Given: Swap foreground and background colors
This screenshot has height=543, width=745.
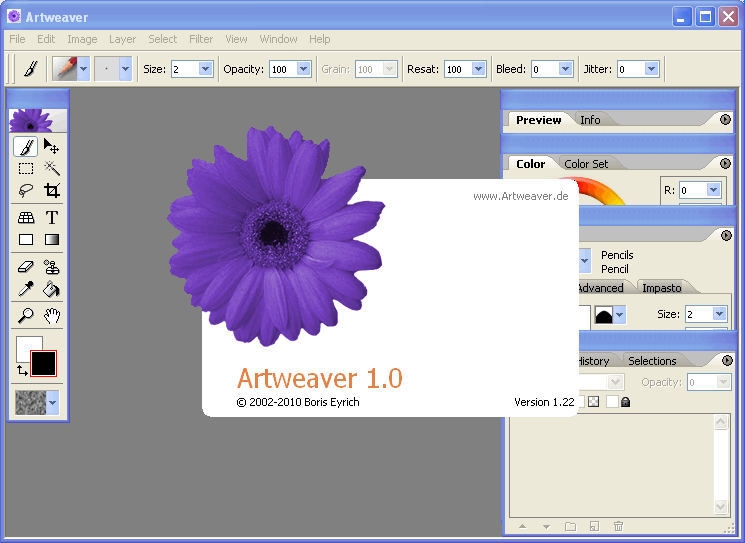Looking at the screenshot, I should [x=22, y=370].
